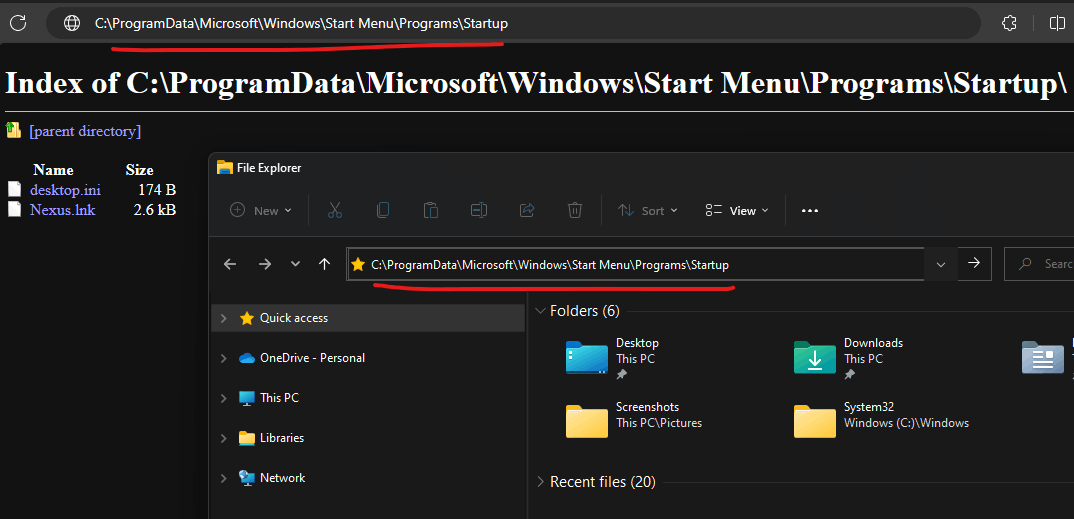Sort listing by the Size column header
The height and width of the screenshot is (519, 1074).
[140, 170]
